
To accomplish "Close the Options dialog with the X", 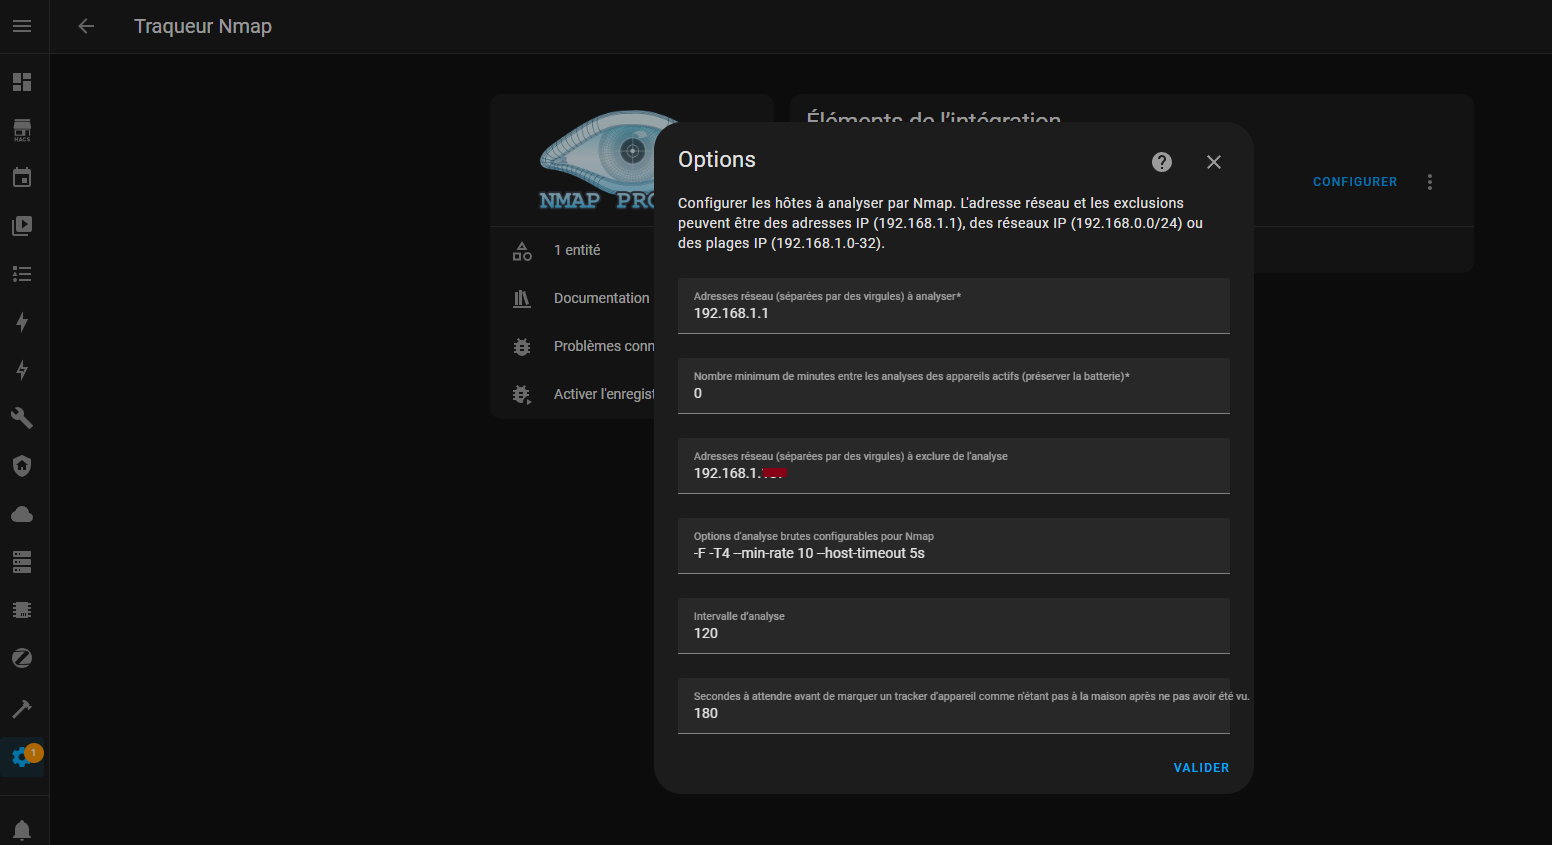I will [1213, 161].
